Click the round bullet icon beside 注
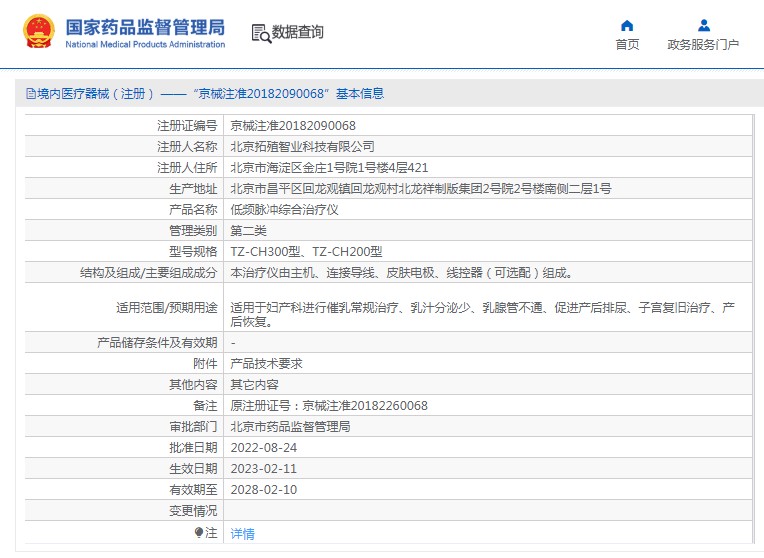 click(199, 533)
